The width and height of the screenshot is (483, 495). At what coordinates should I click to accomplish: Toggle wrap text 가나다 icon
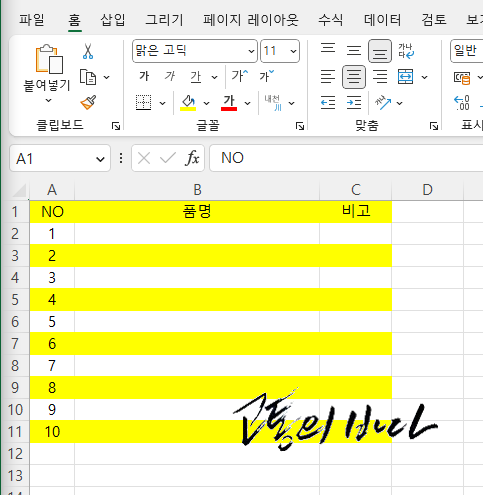coord(406,51)
